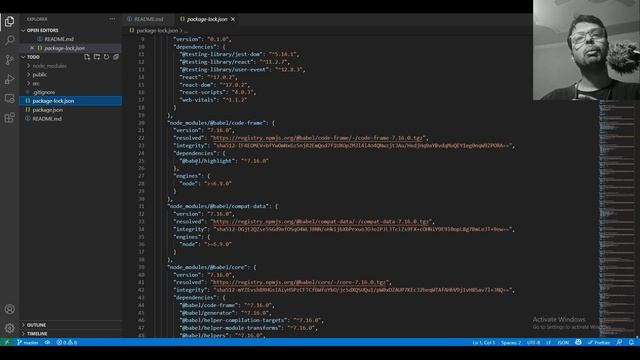Viewport: 640px width, 360px height.
Task: Click the eye watch icon in status bar
Action: click(47, 342)
